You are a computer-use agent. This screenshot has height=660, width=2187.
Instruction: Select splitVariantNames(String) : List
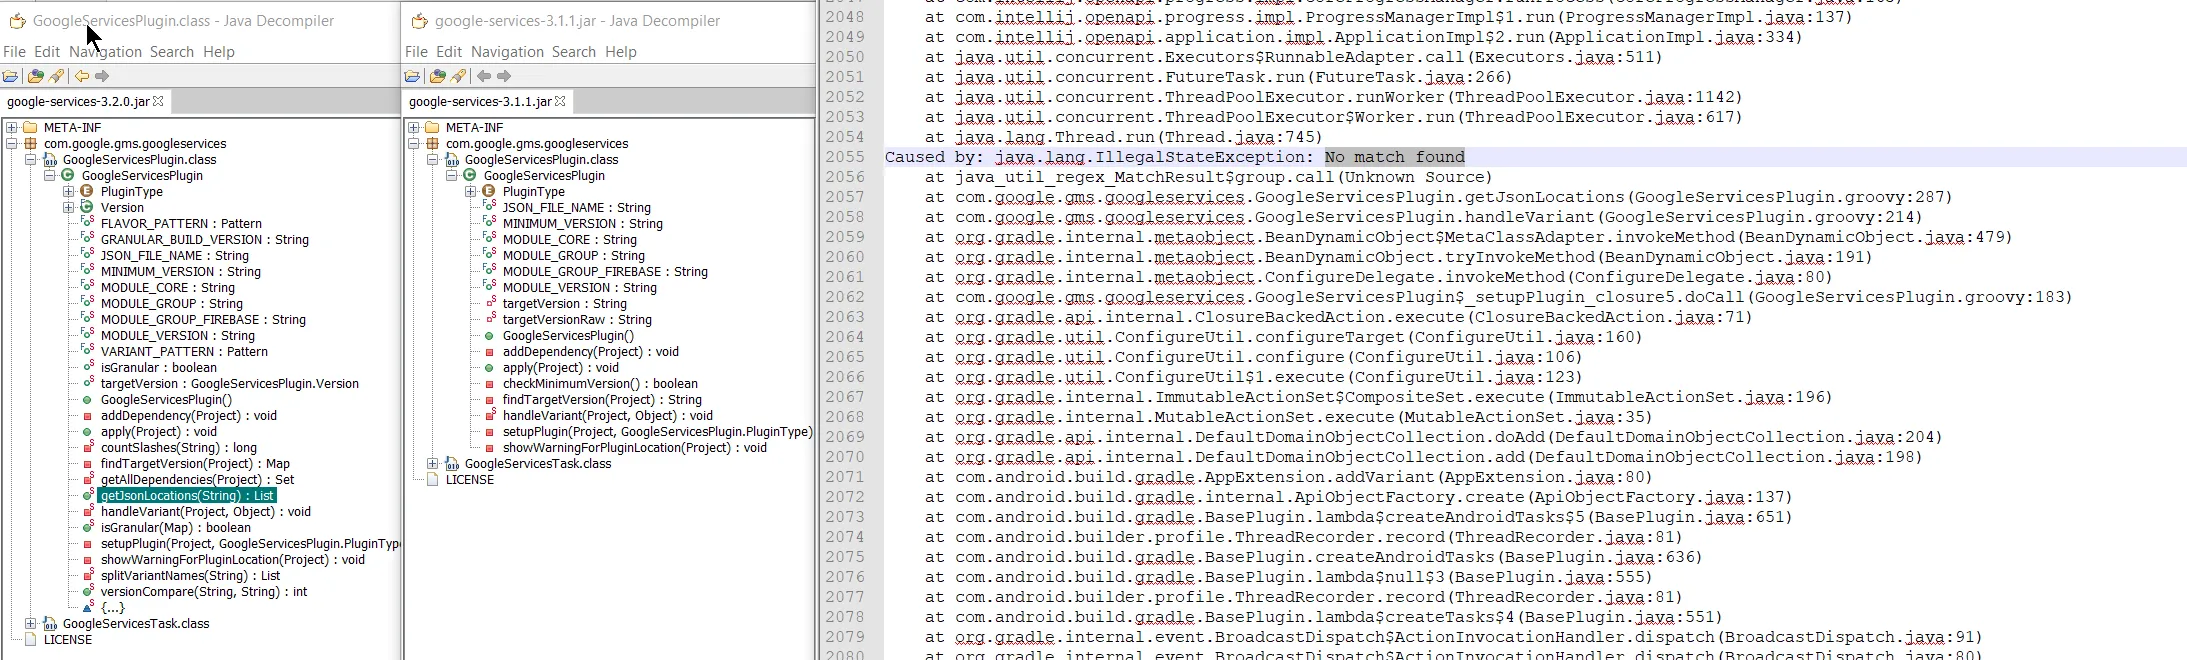190,575
